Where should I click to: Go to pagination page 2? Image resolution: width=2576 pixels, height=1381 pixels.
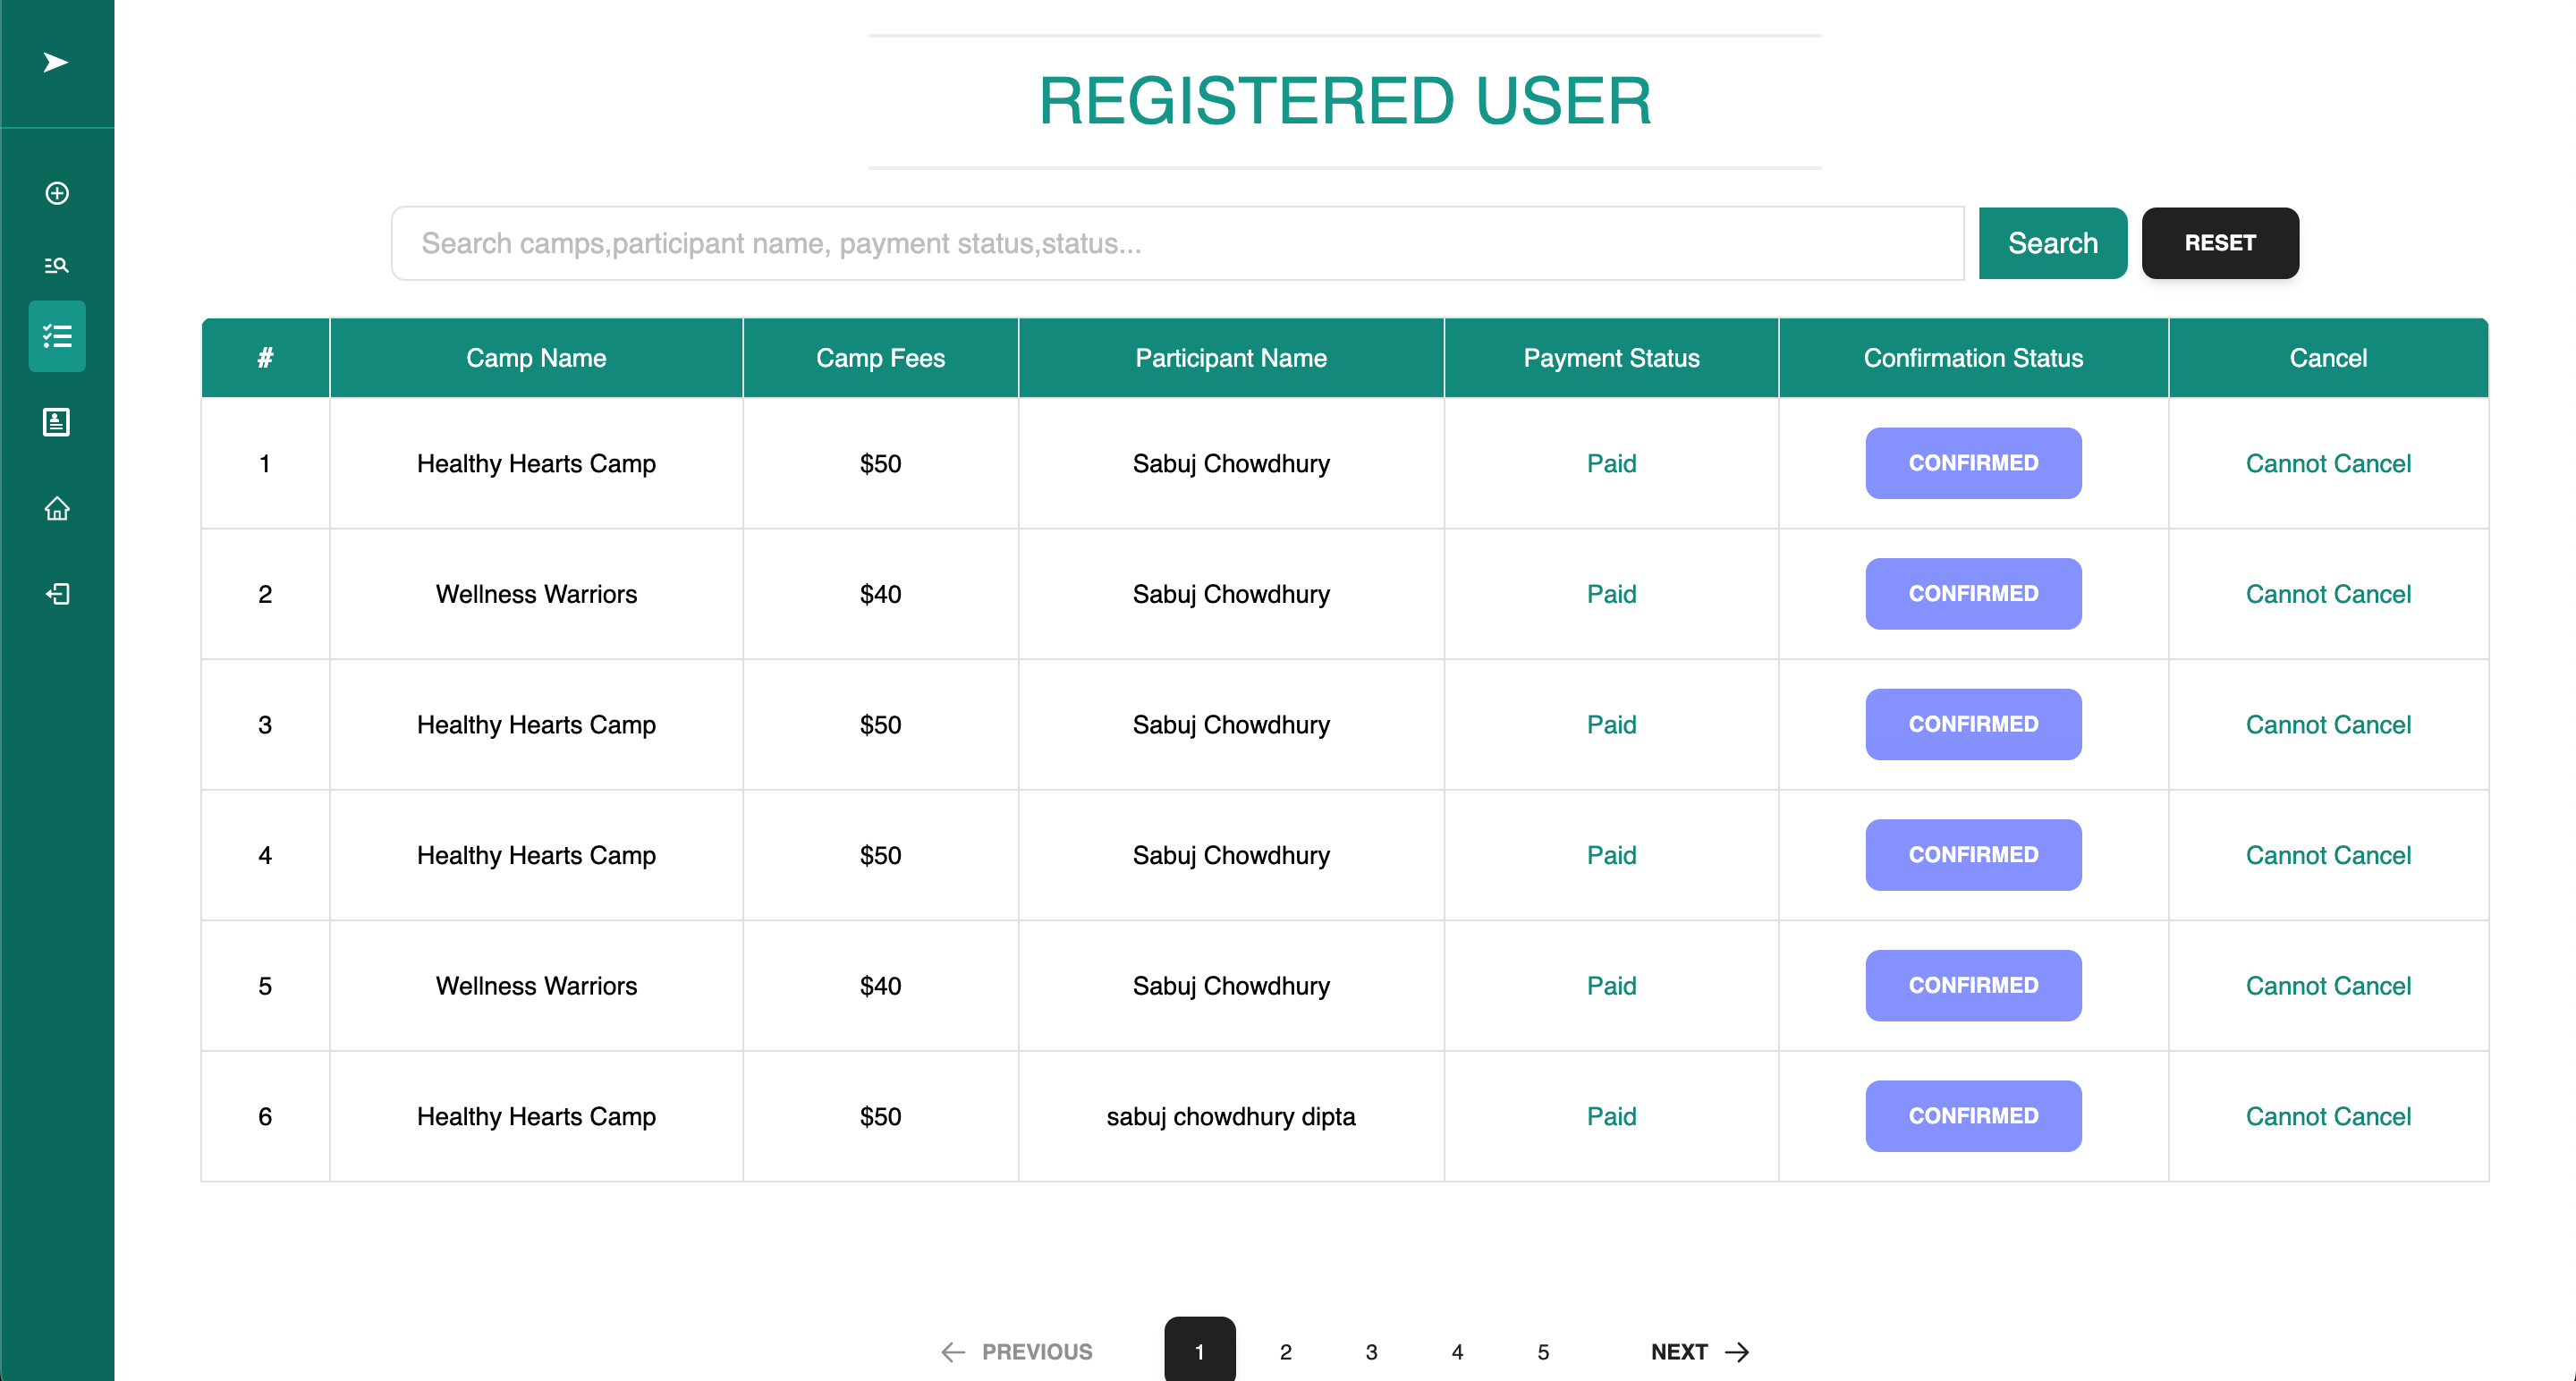(1285, 1351)
